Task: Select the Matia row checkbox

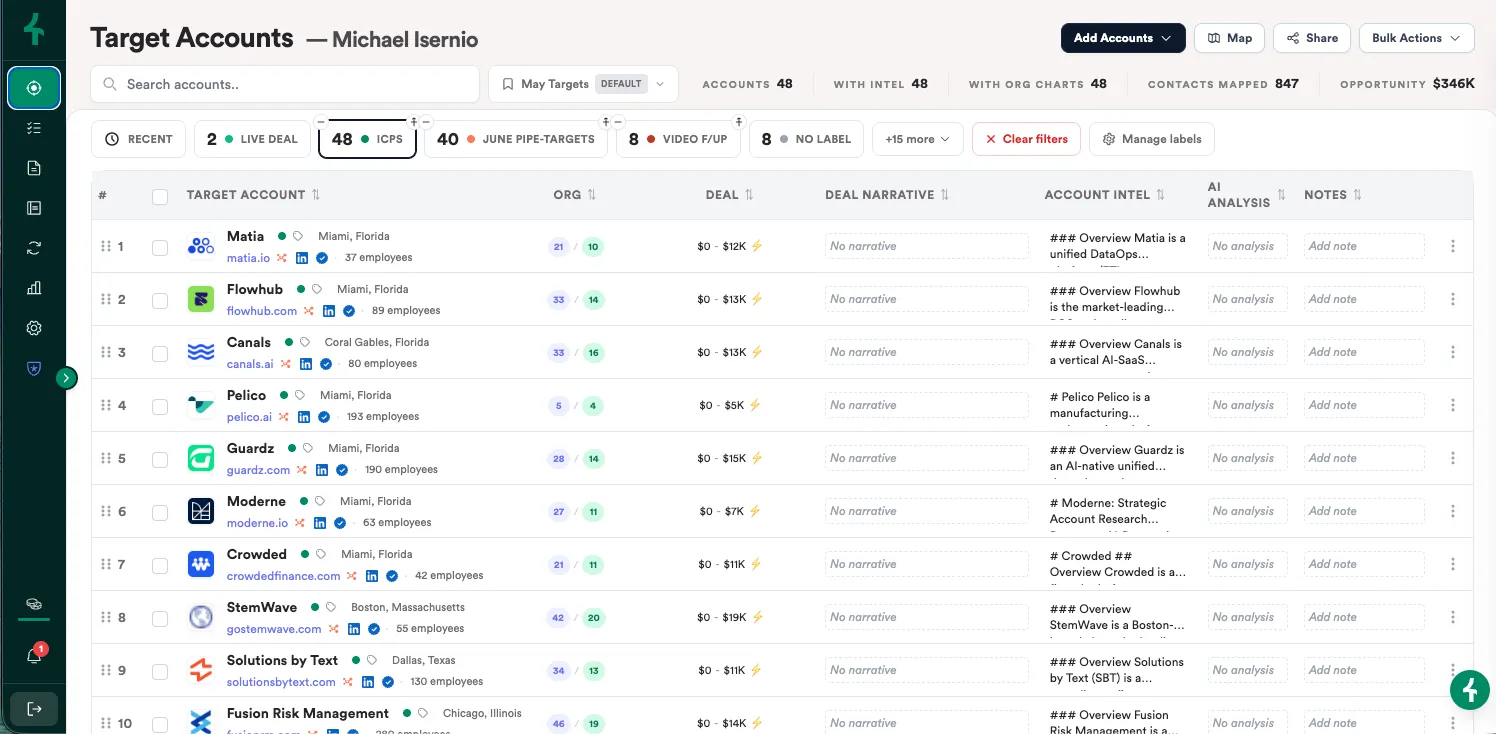Action: [160, 247]
